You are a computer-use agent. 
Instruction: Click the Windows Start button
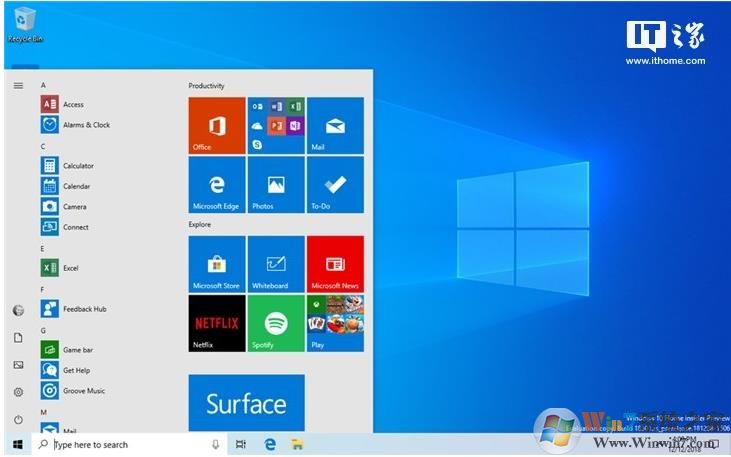[18, 444]
